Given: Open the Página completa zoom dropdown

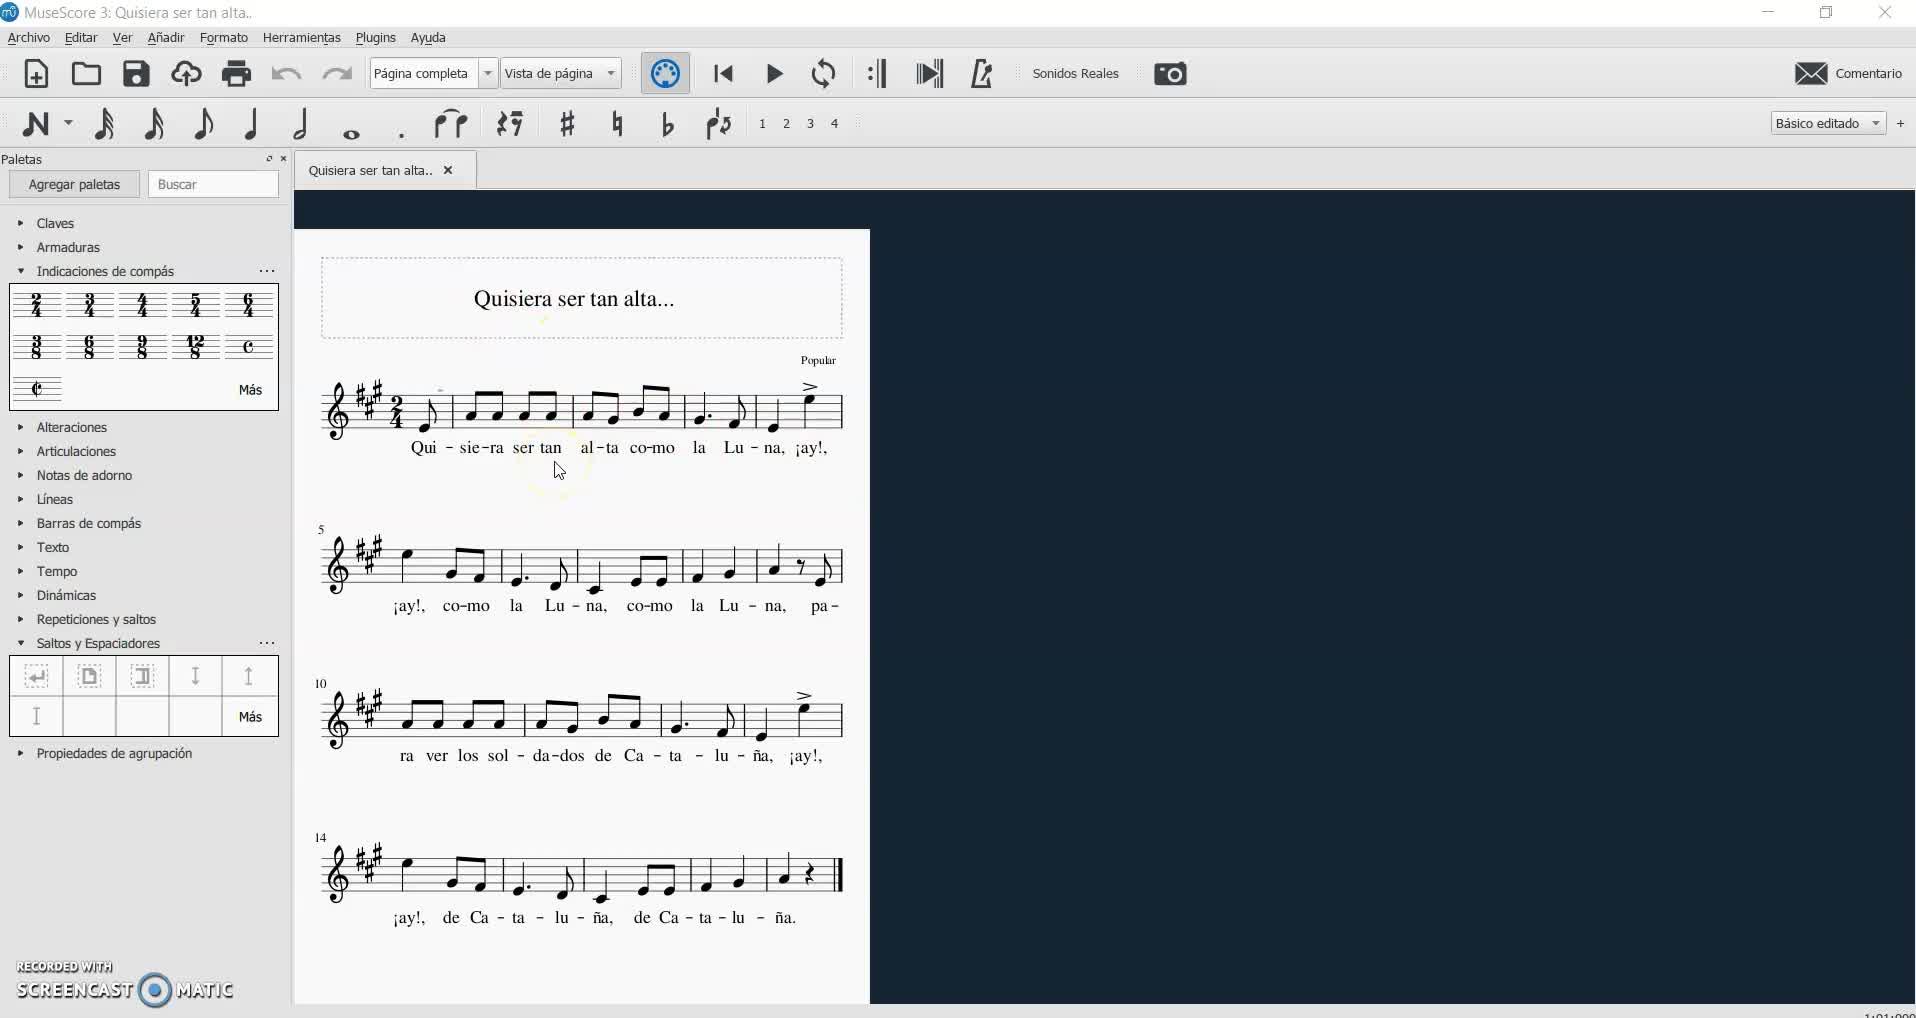Looking at the screenshot, I should tap(434, 74).
